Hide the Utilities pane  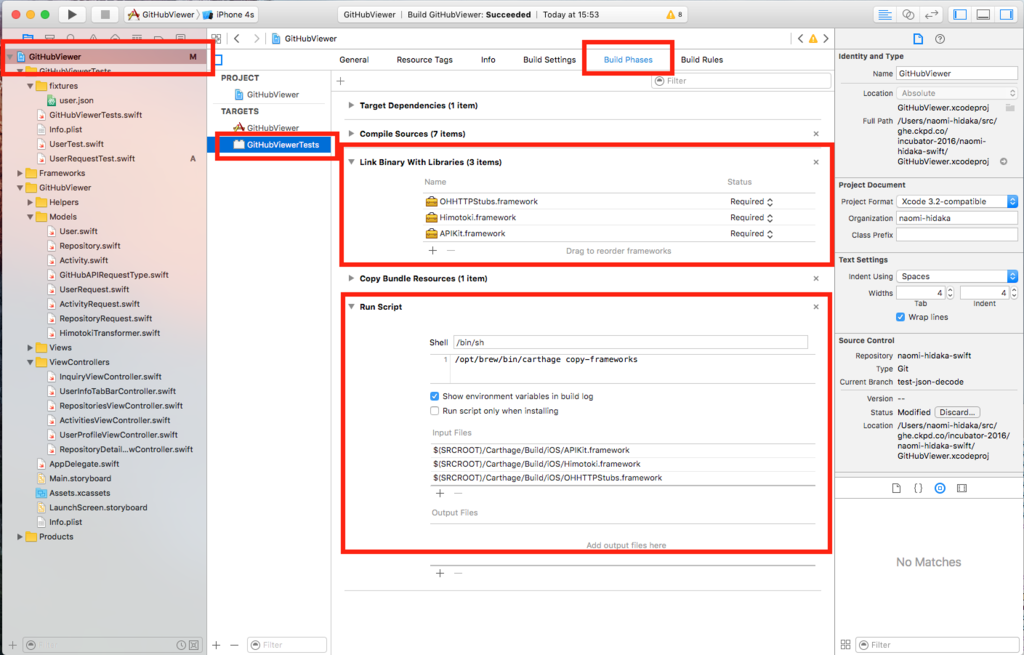click(x=1006, y=14)
